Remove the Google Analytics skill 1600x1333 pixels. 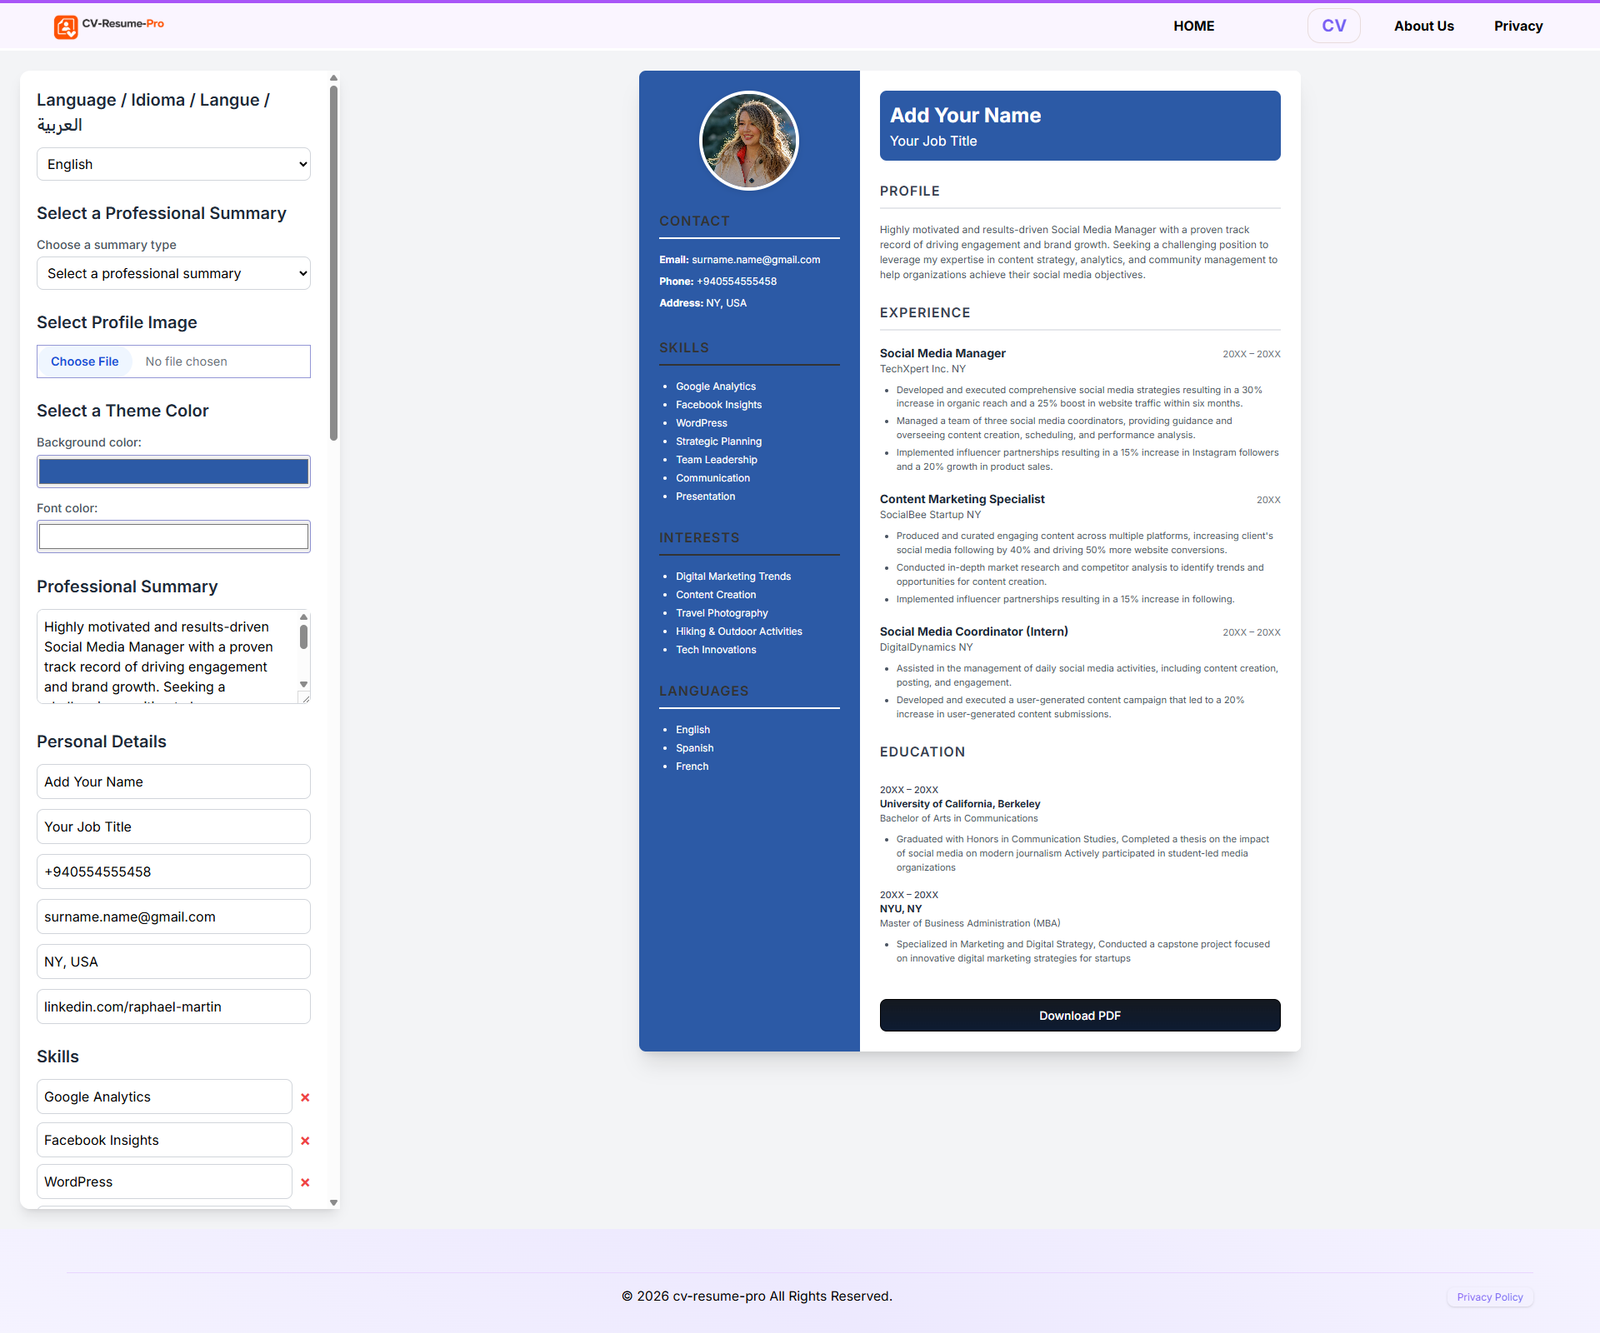pos(305,1098)
